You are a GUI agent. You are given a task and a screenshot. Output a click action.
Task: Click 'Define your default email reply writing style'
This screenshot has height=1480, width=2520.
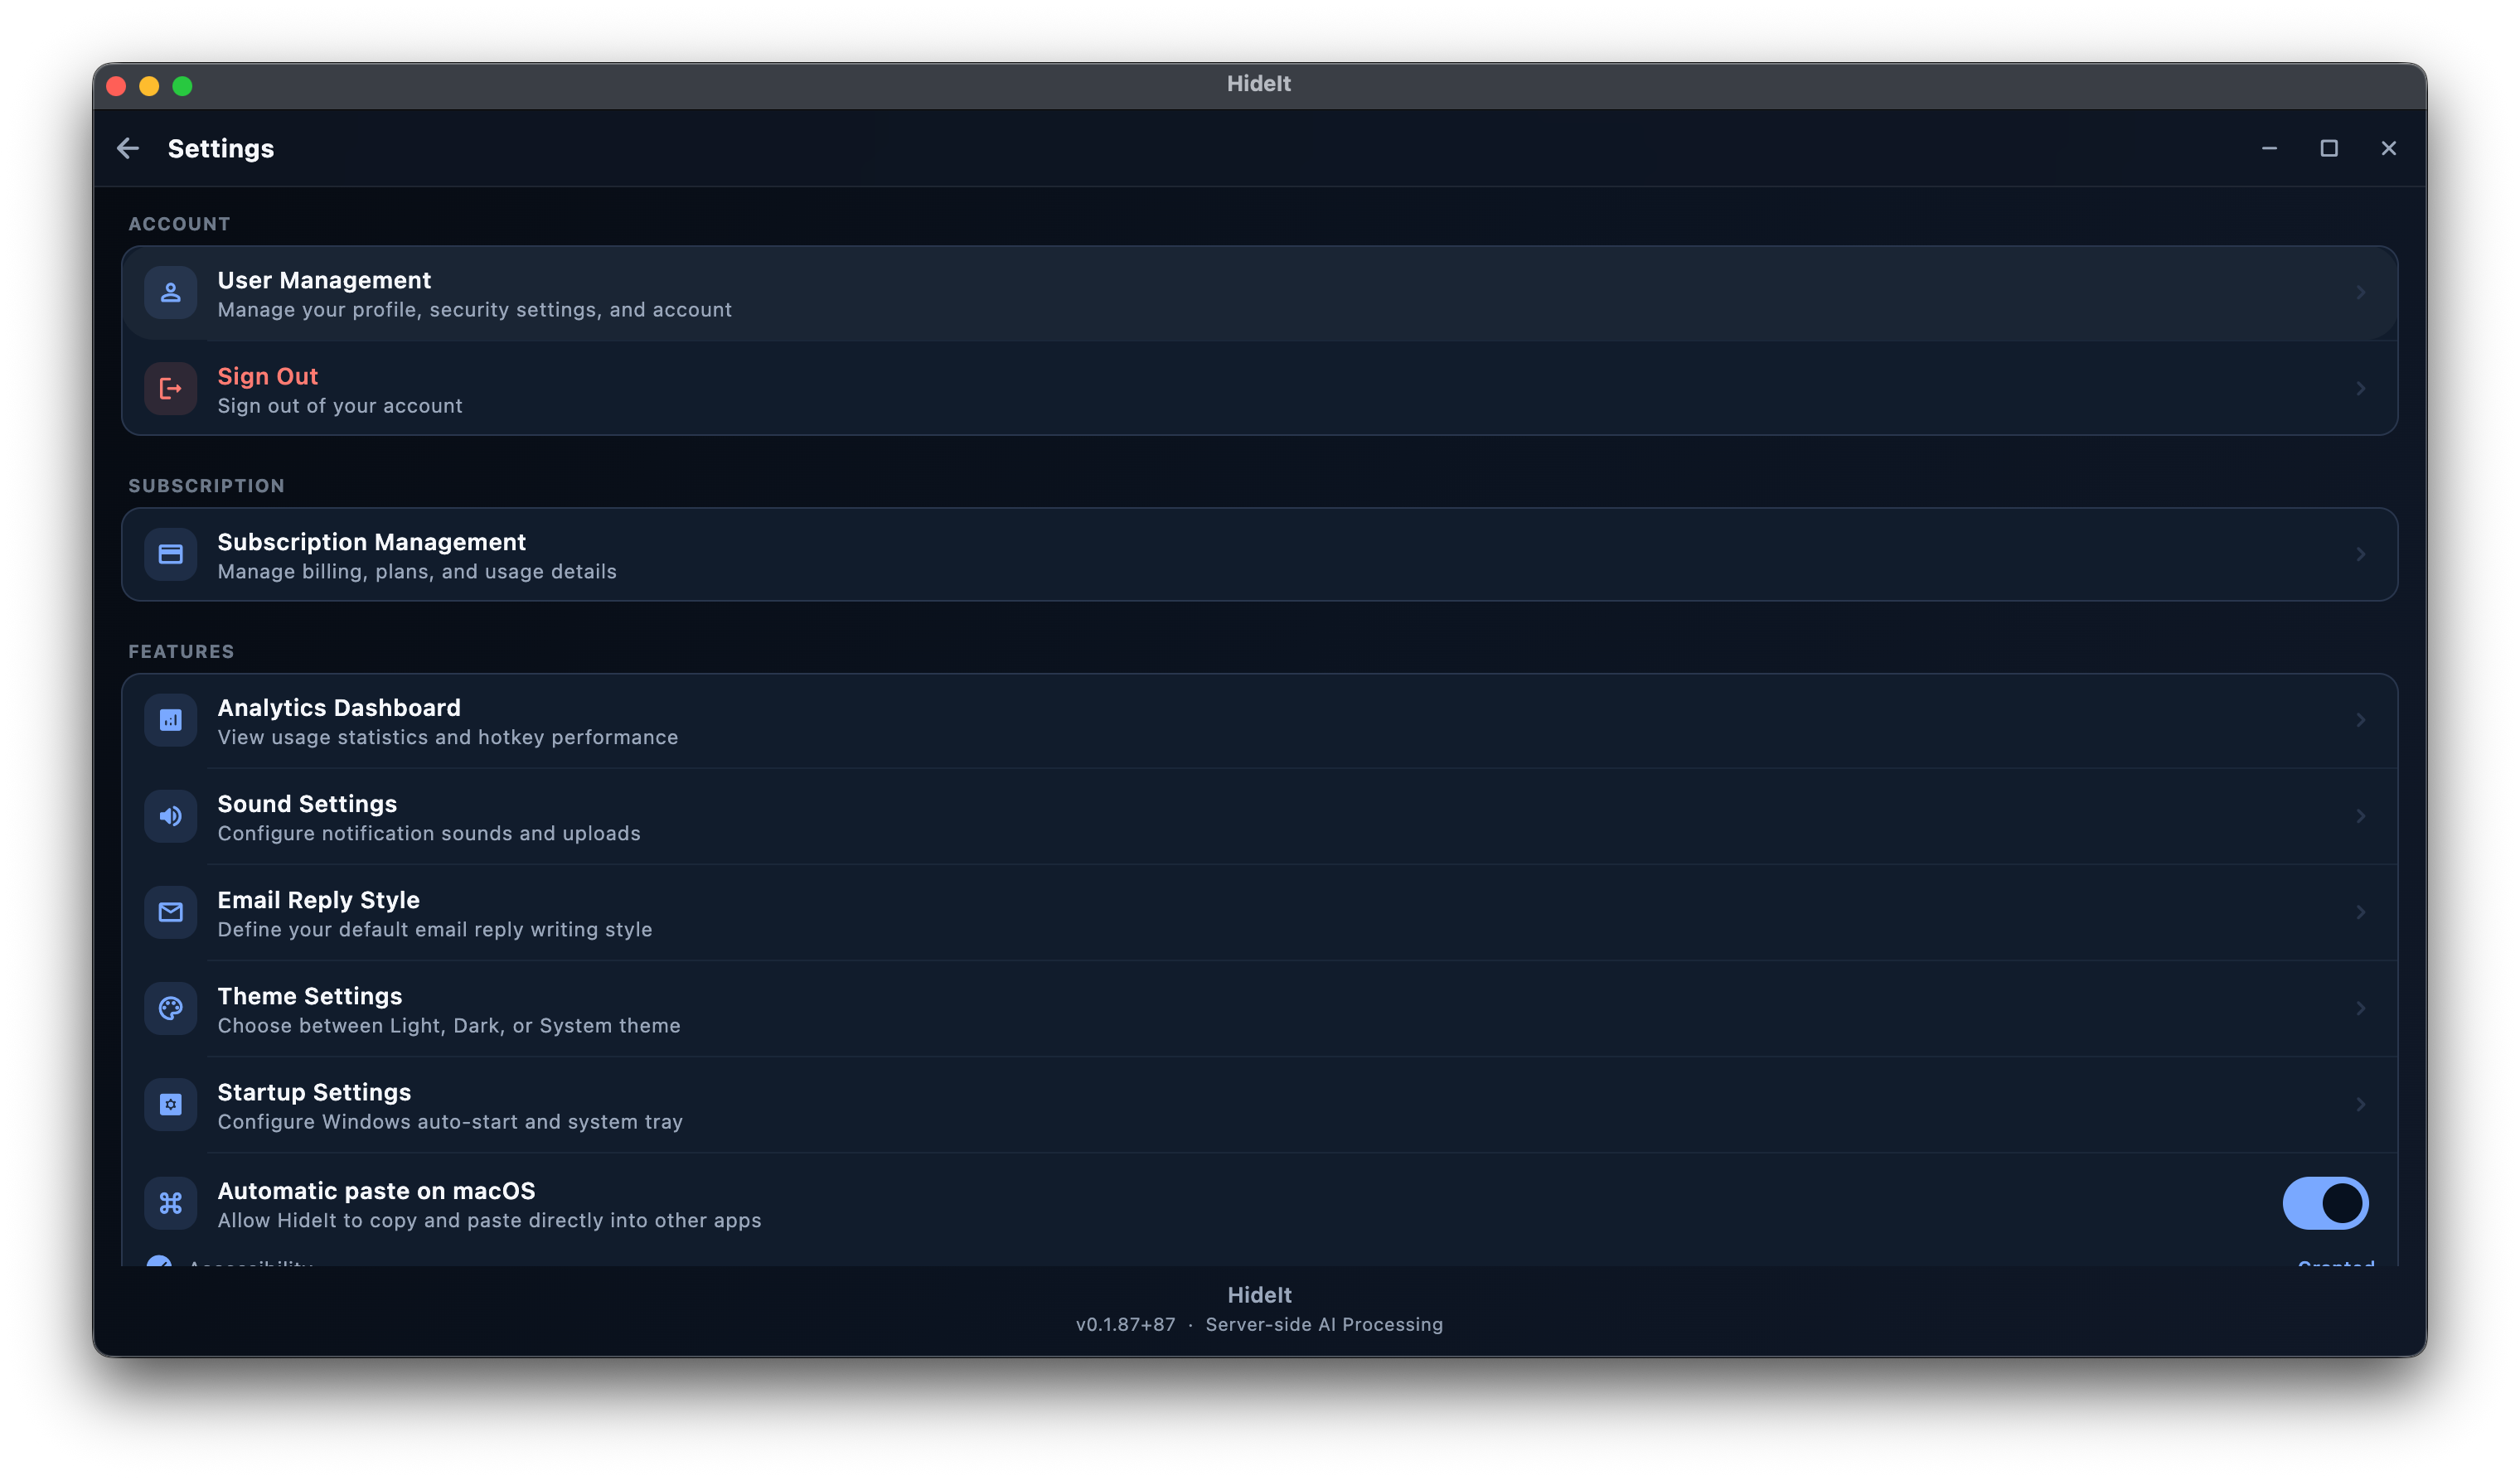(x=435, y=930)
